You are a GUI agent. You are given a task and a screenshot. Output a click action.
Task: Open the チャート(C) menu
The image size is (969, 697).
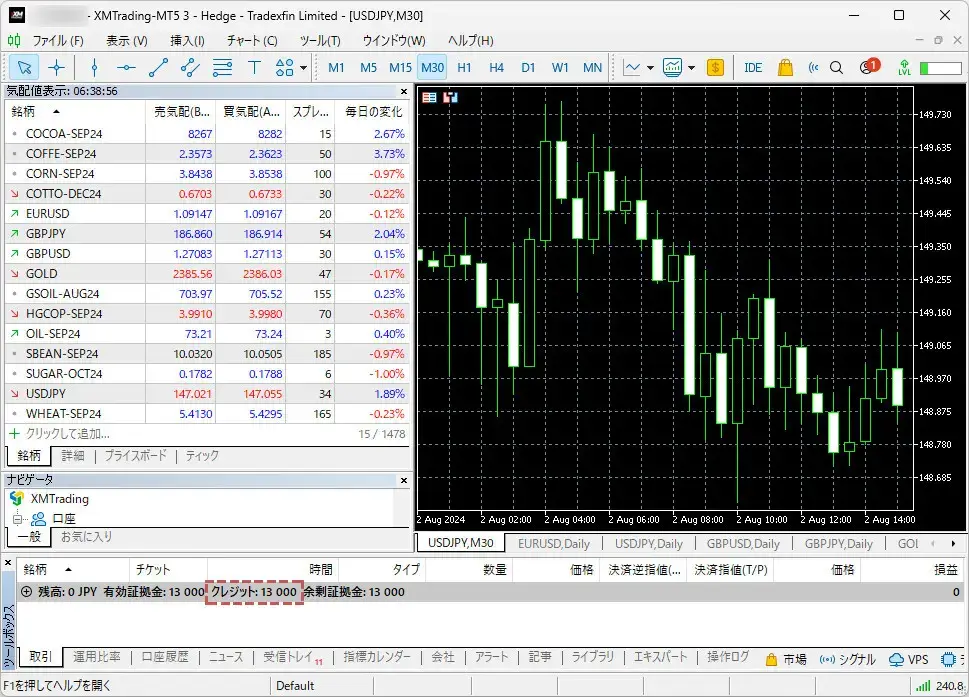point(252,41)
